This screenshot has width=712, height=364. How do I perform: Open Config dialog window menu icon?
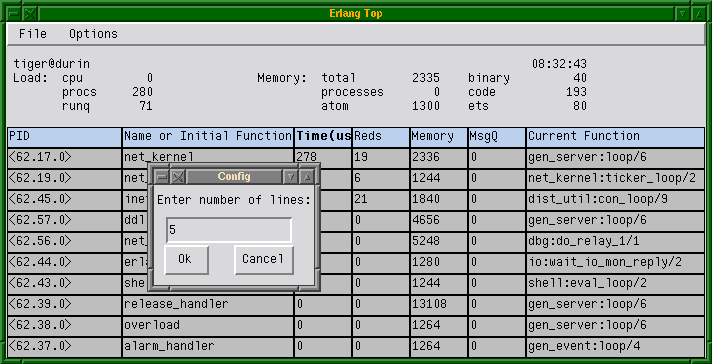[162, 177]
